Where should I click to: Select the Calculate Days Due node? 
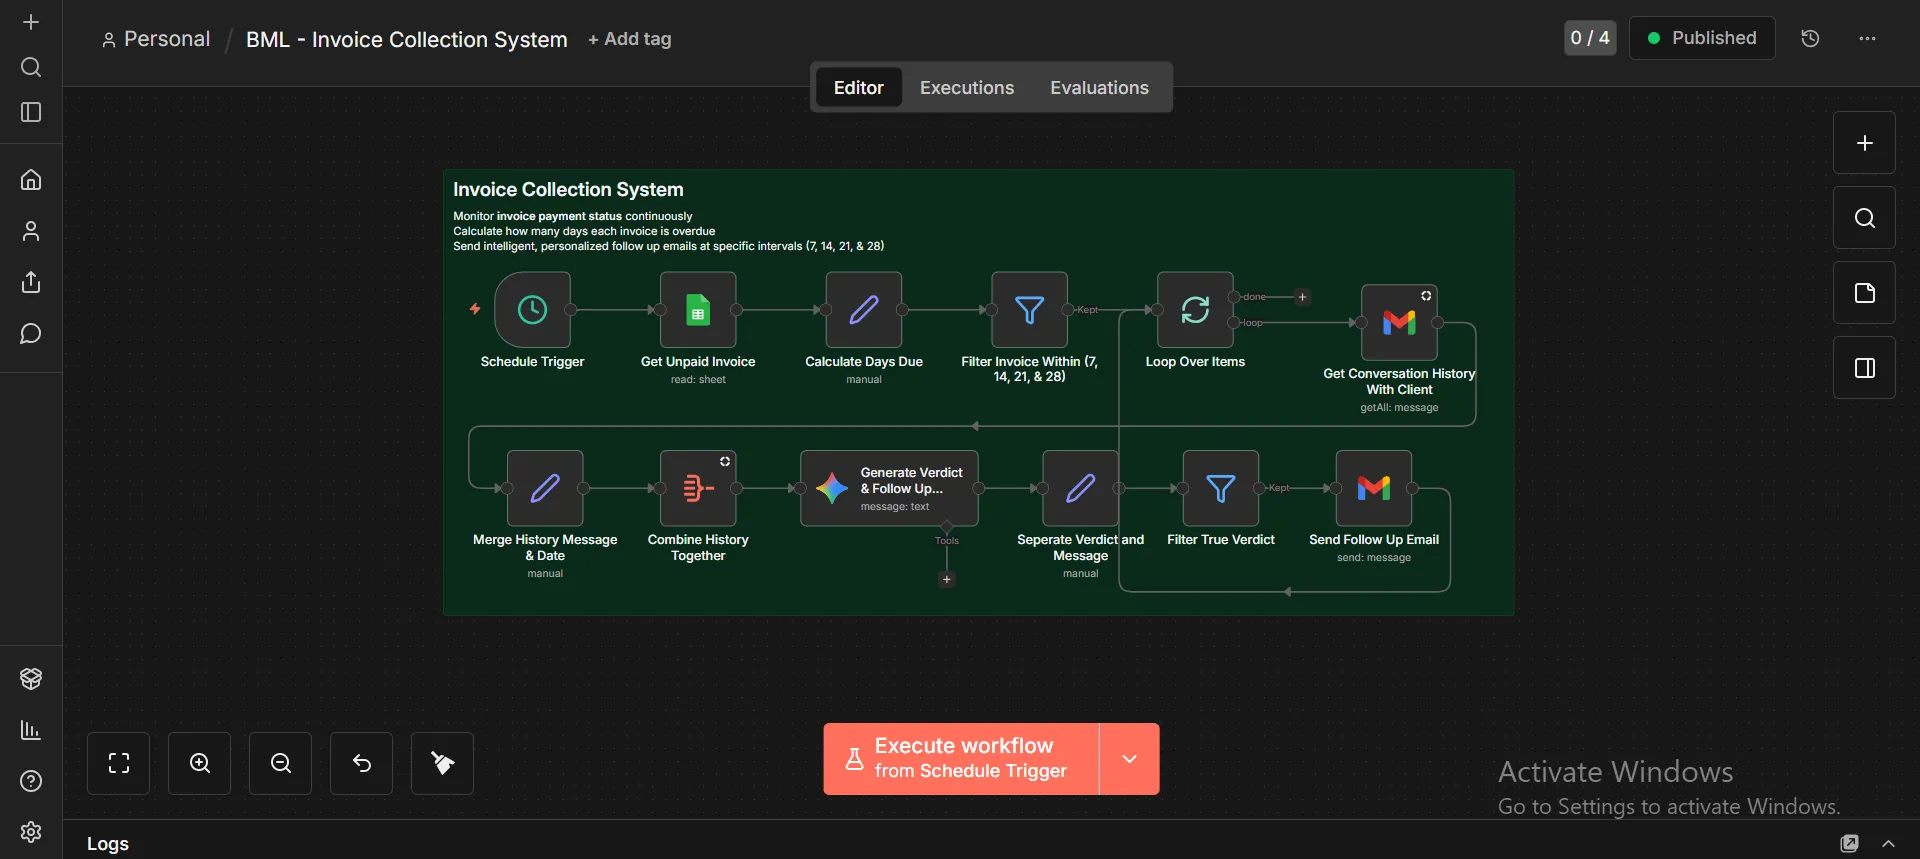[x=864, y=310]
